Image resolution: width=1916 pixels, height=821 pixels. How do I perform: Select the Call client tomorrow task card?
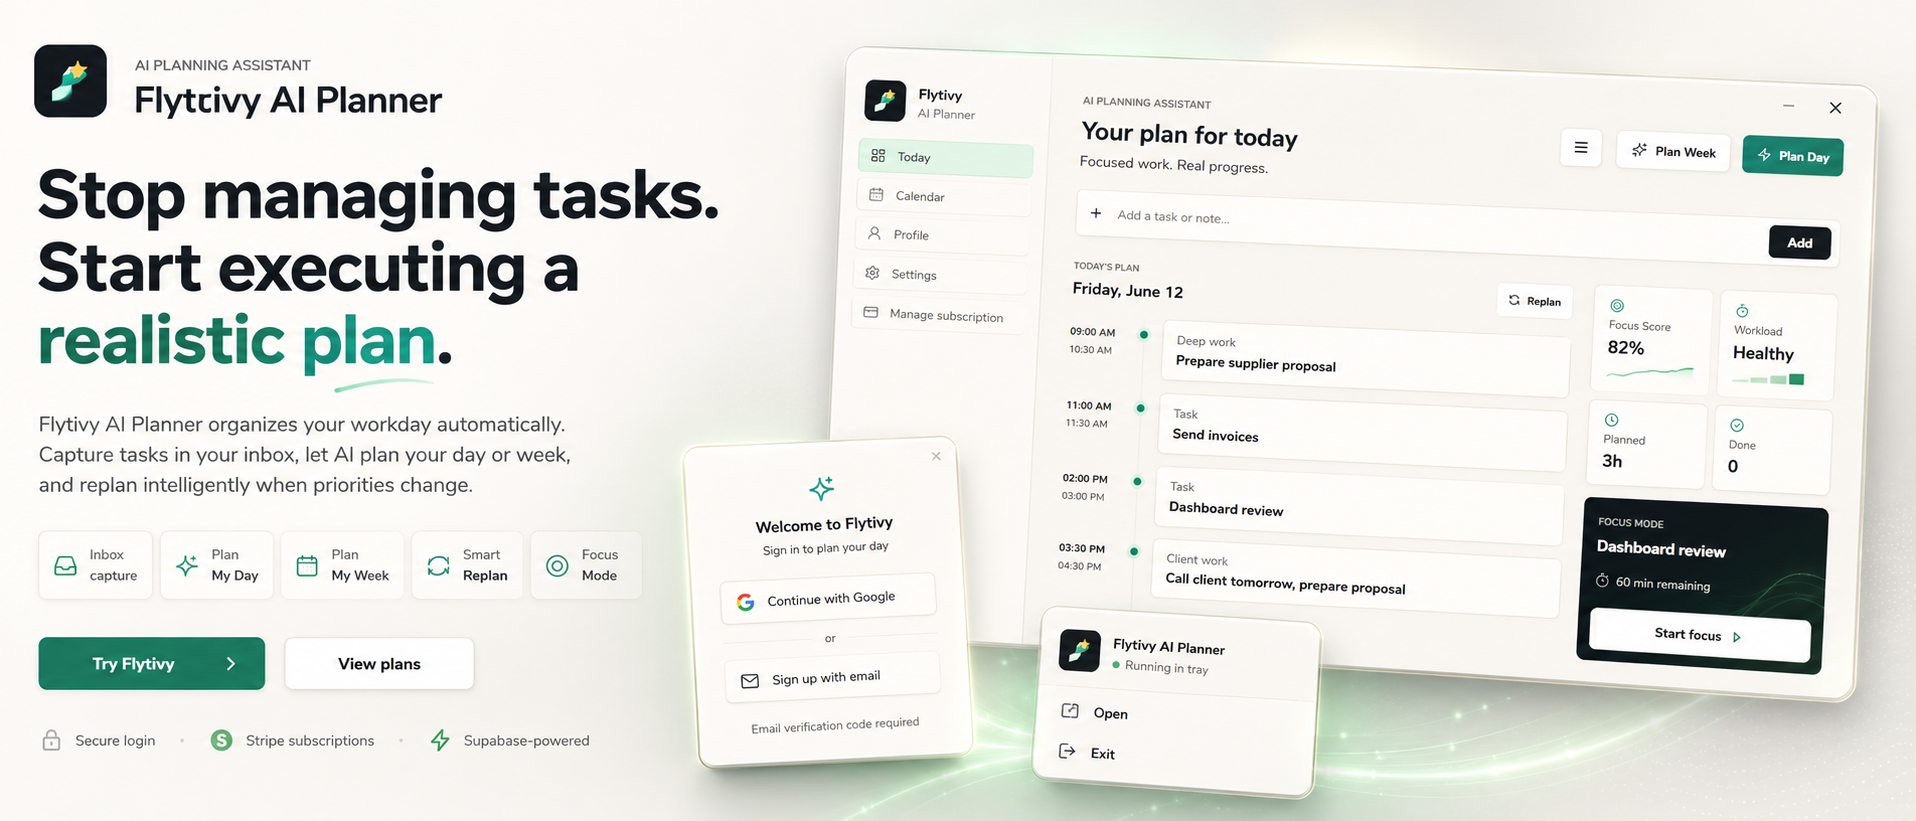[1355, 578]
